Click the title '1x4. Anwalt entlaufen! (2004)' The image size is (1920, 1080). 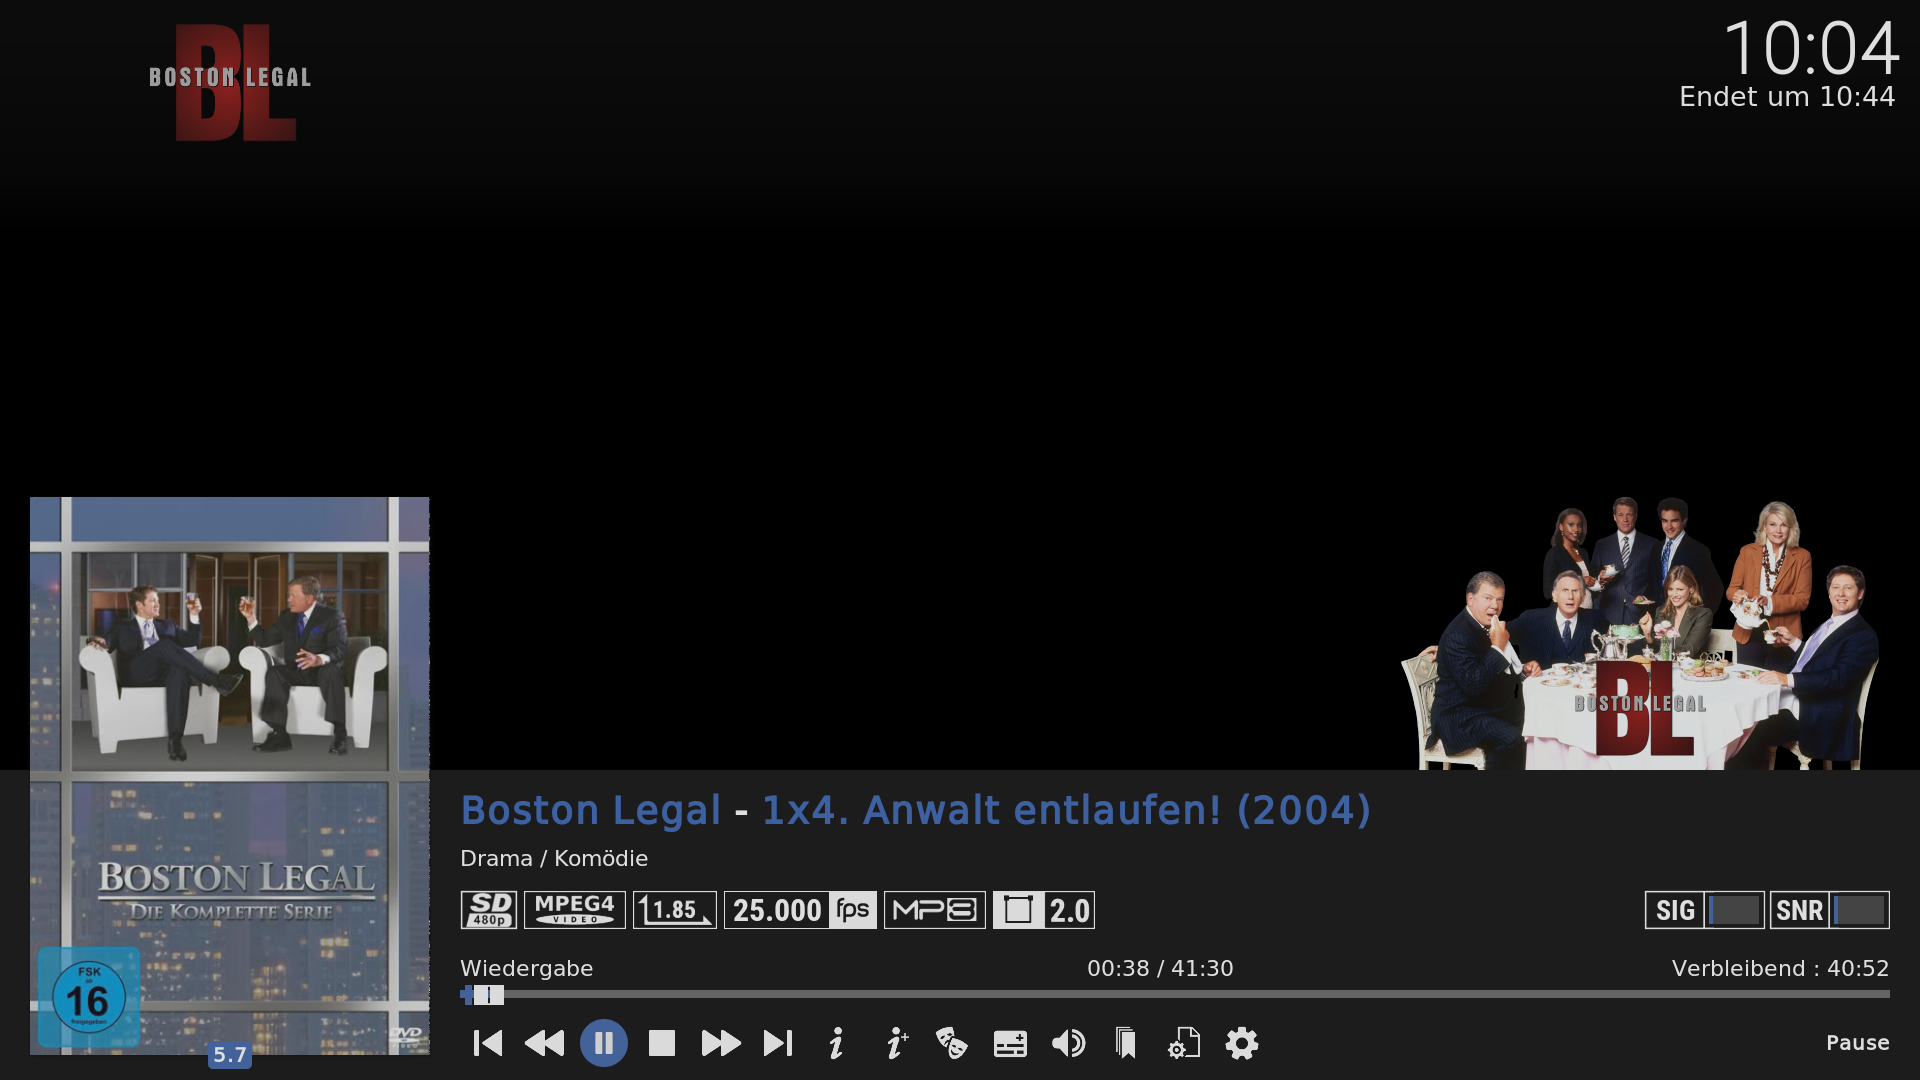[1066, 810]
